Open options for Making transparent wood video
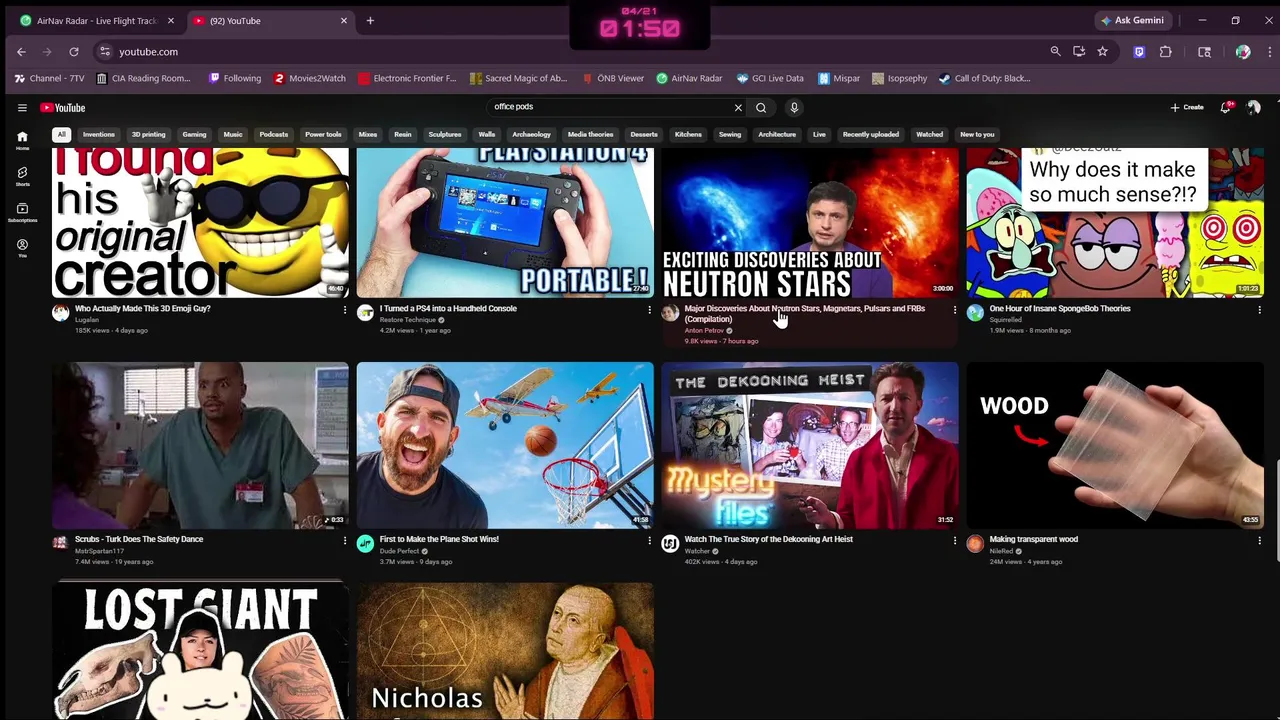1280x720 pixels. (1259, 541)
